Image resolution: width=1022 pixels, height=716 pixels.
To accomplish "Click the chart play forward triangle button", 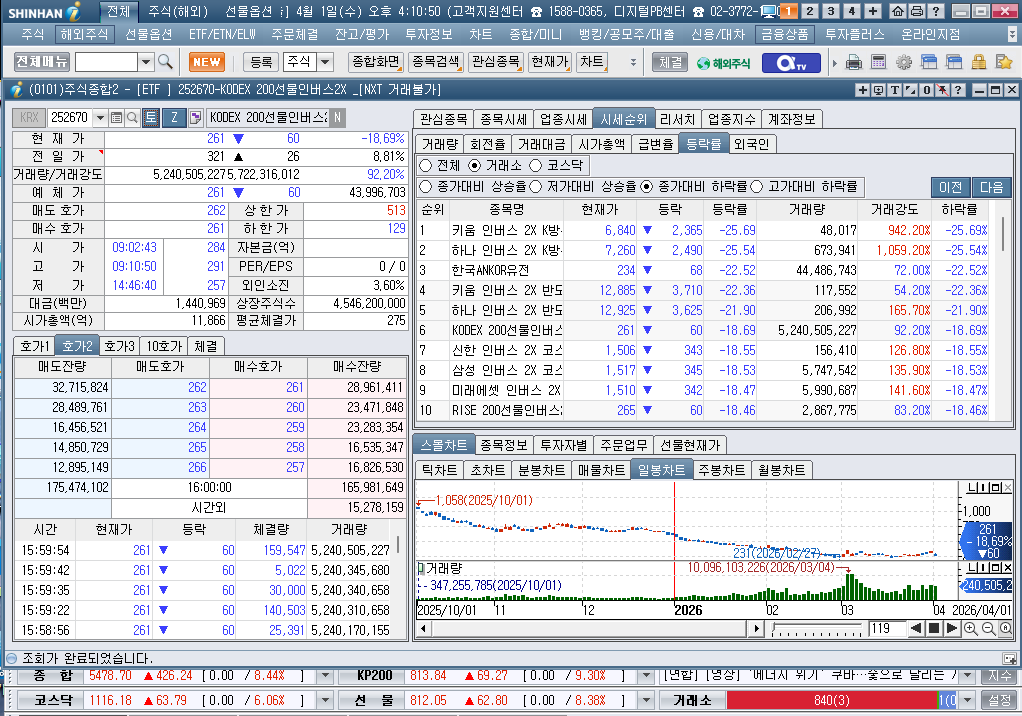I will pyautogui.click(x=952, y=629).
